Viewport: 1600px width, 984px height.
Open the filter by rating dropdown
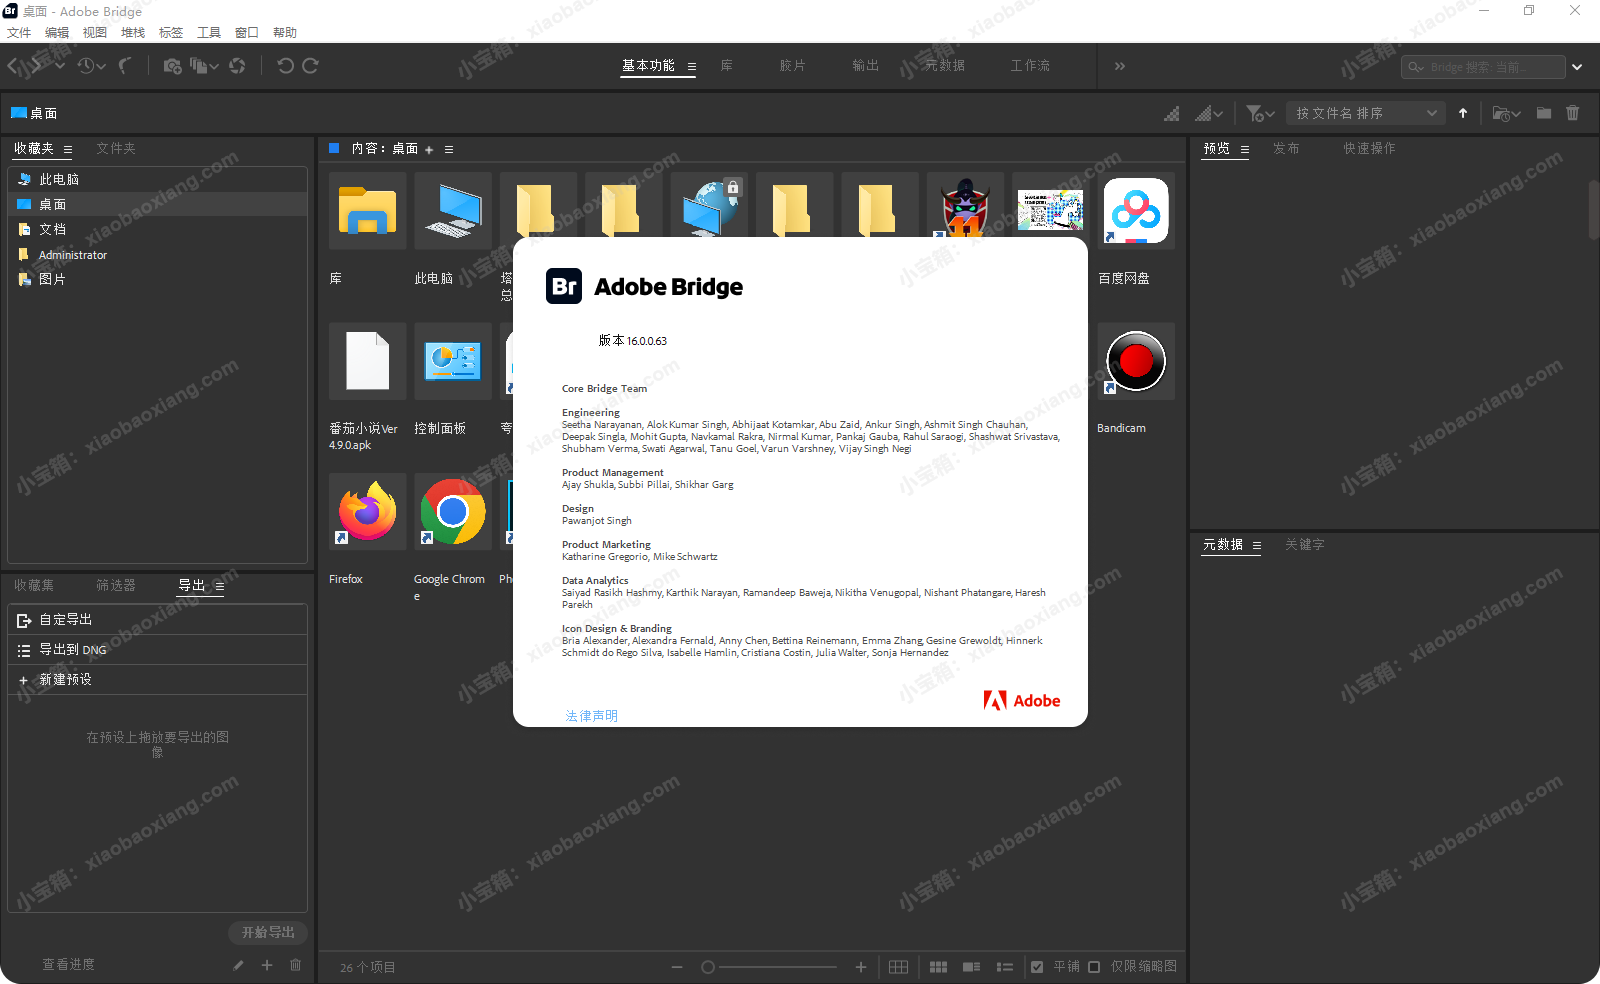coord(1260,114)
